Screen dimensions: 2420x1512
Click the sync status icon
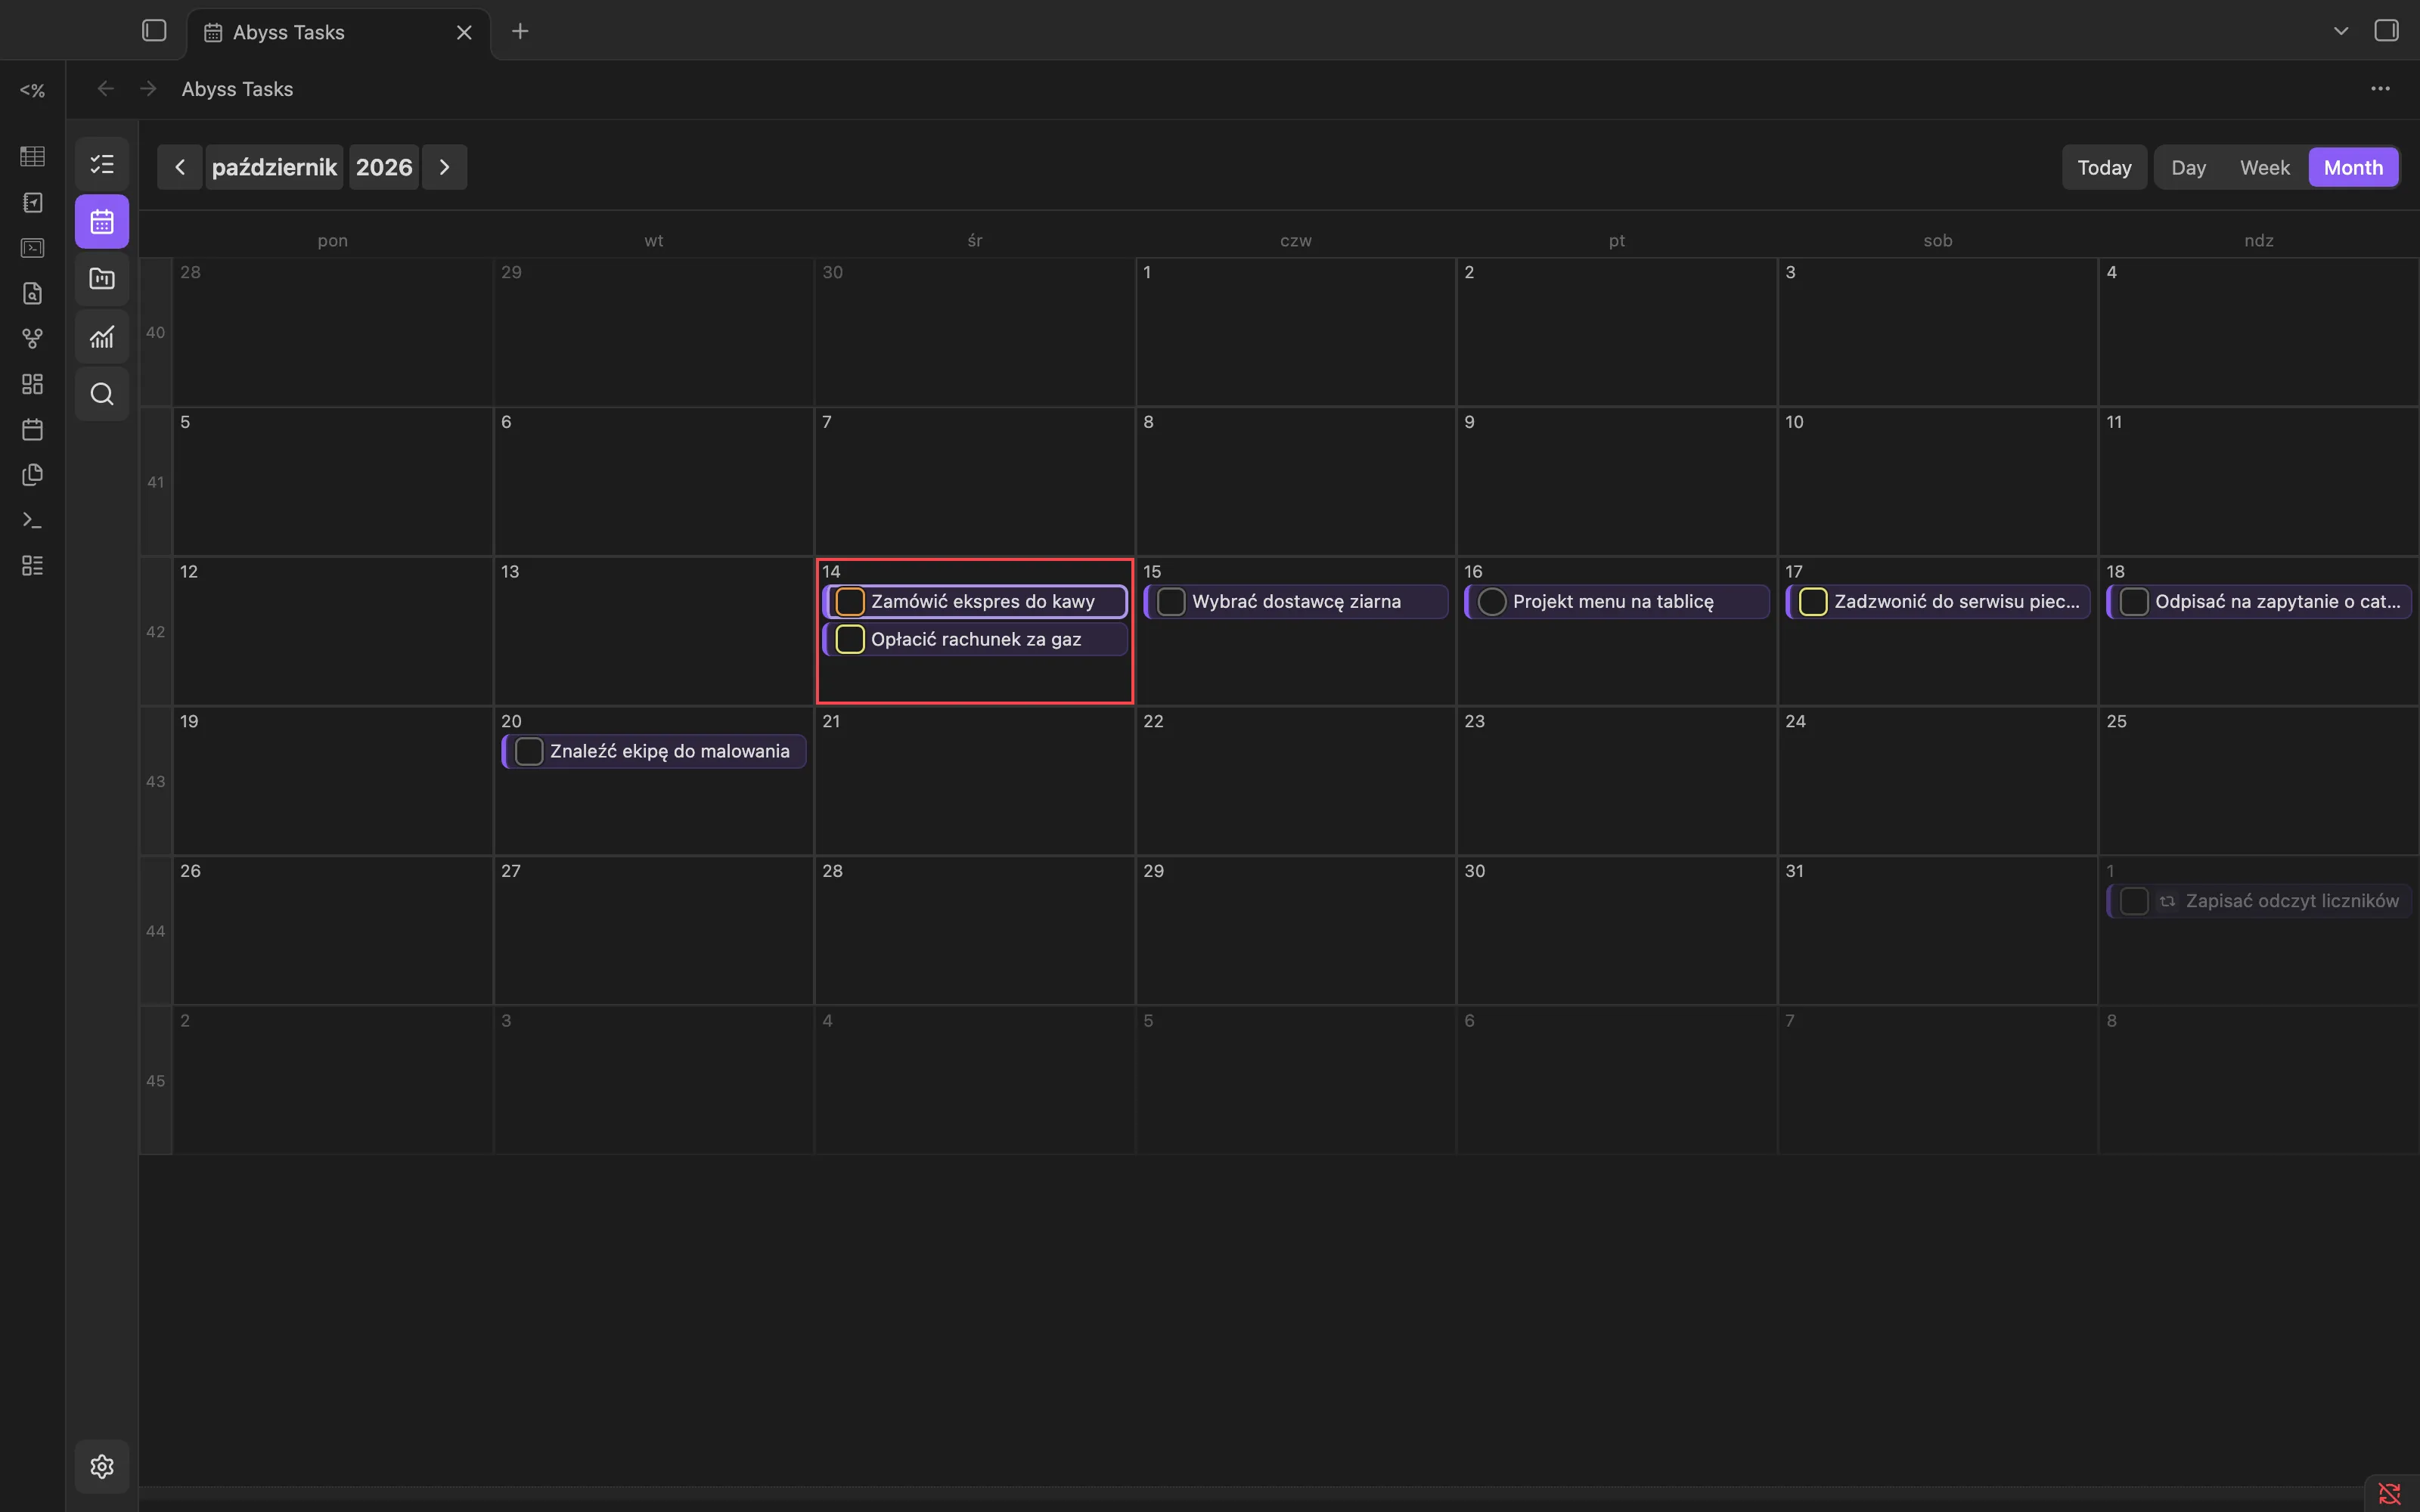pos(2389,1493)
